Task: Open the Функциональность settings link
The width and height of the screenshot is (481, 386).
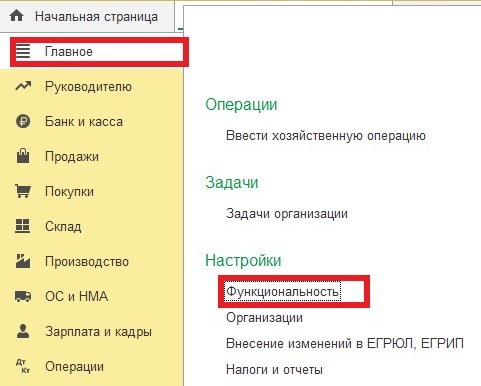Action: coord(282,292)
